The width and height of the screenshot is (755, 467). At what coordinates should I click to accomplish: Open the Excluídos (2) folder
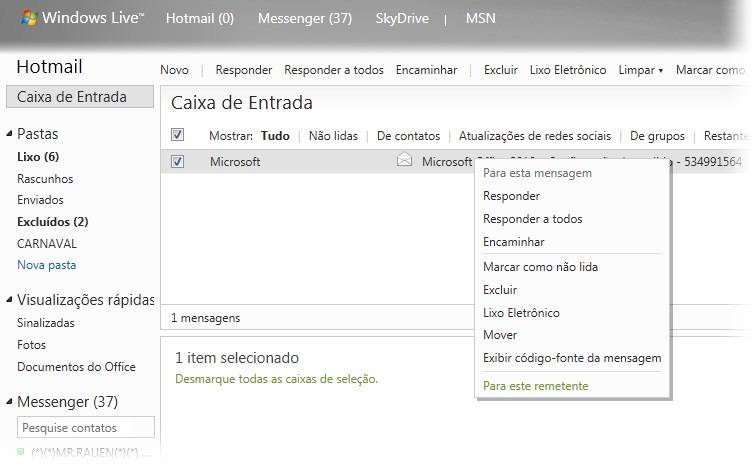[x=52, y=222]
